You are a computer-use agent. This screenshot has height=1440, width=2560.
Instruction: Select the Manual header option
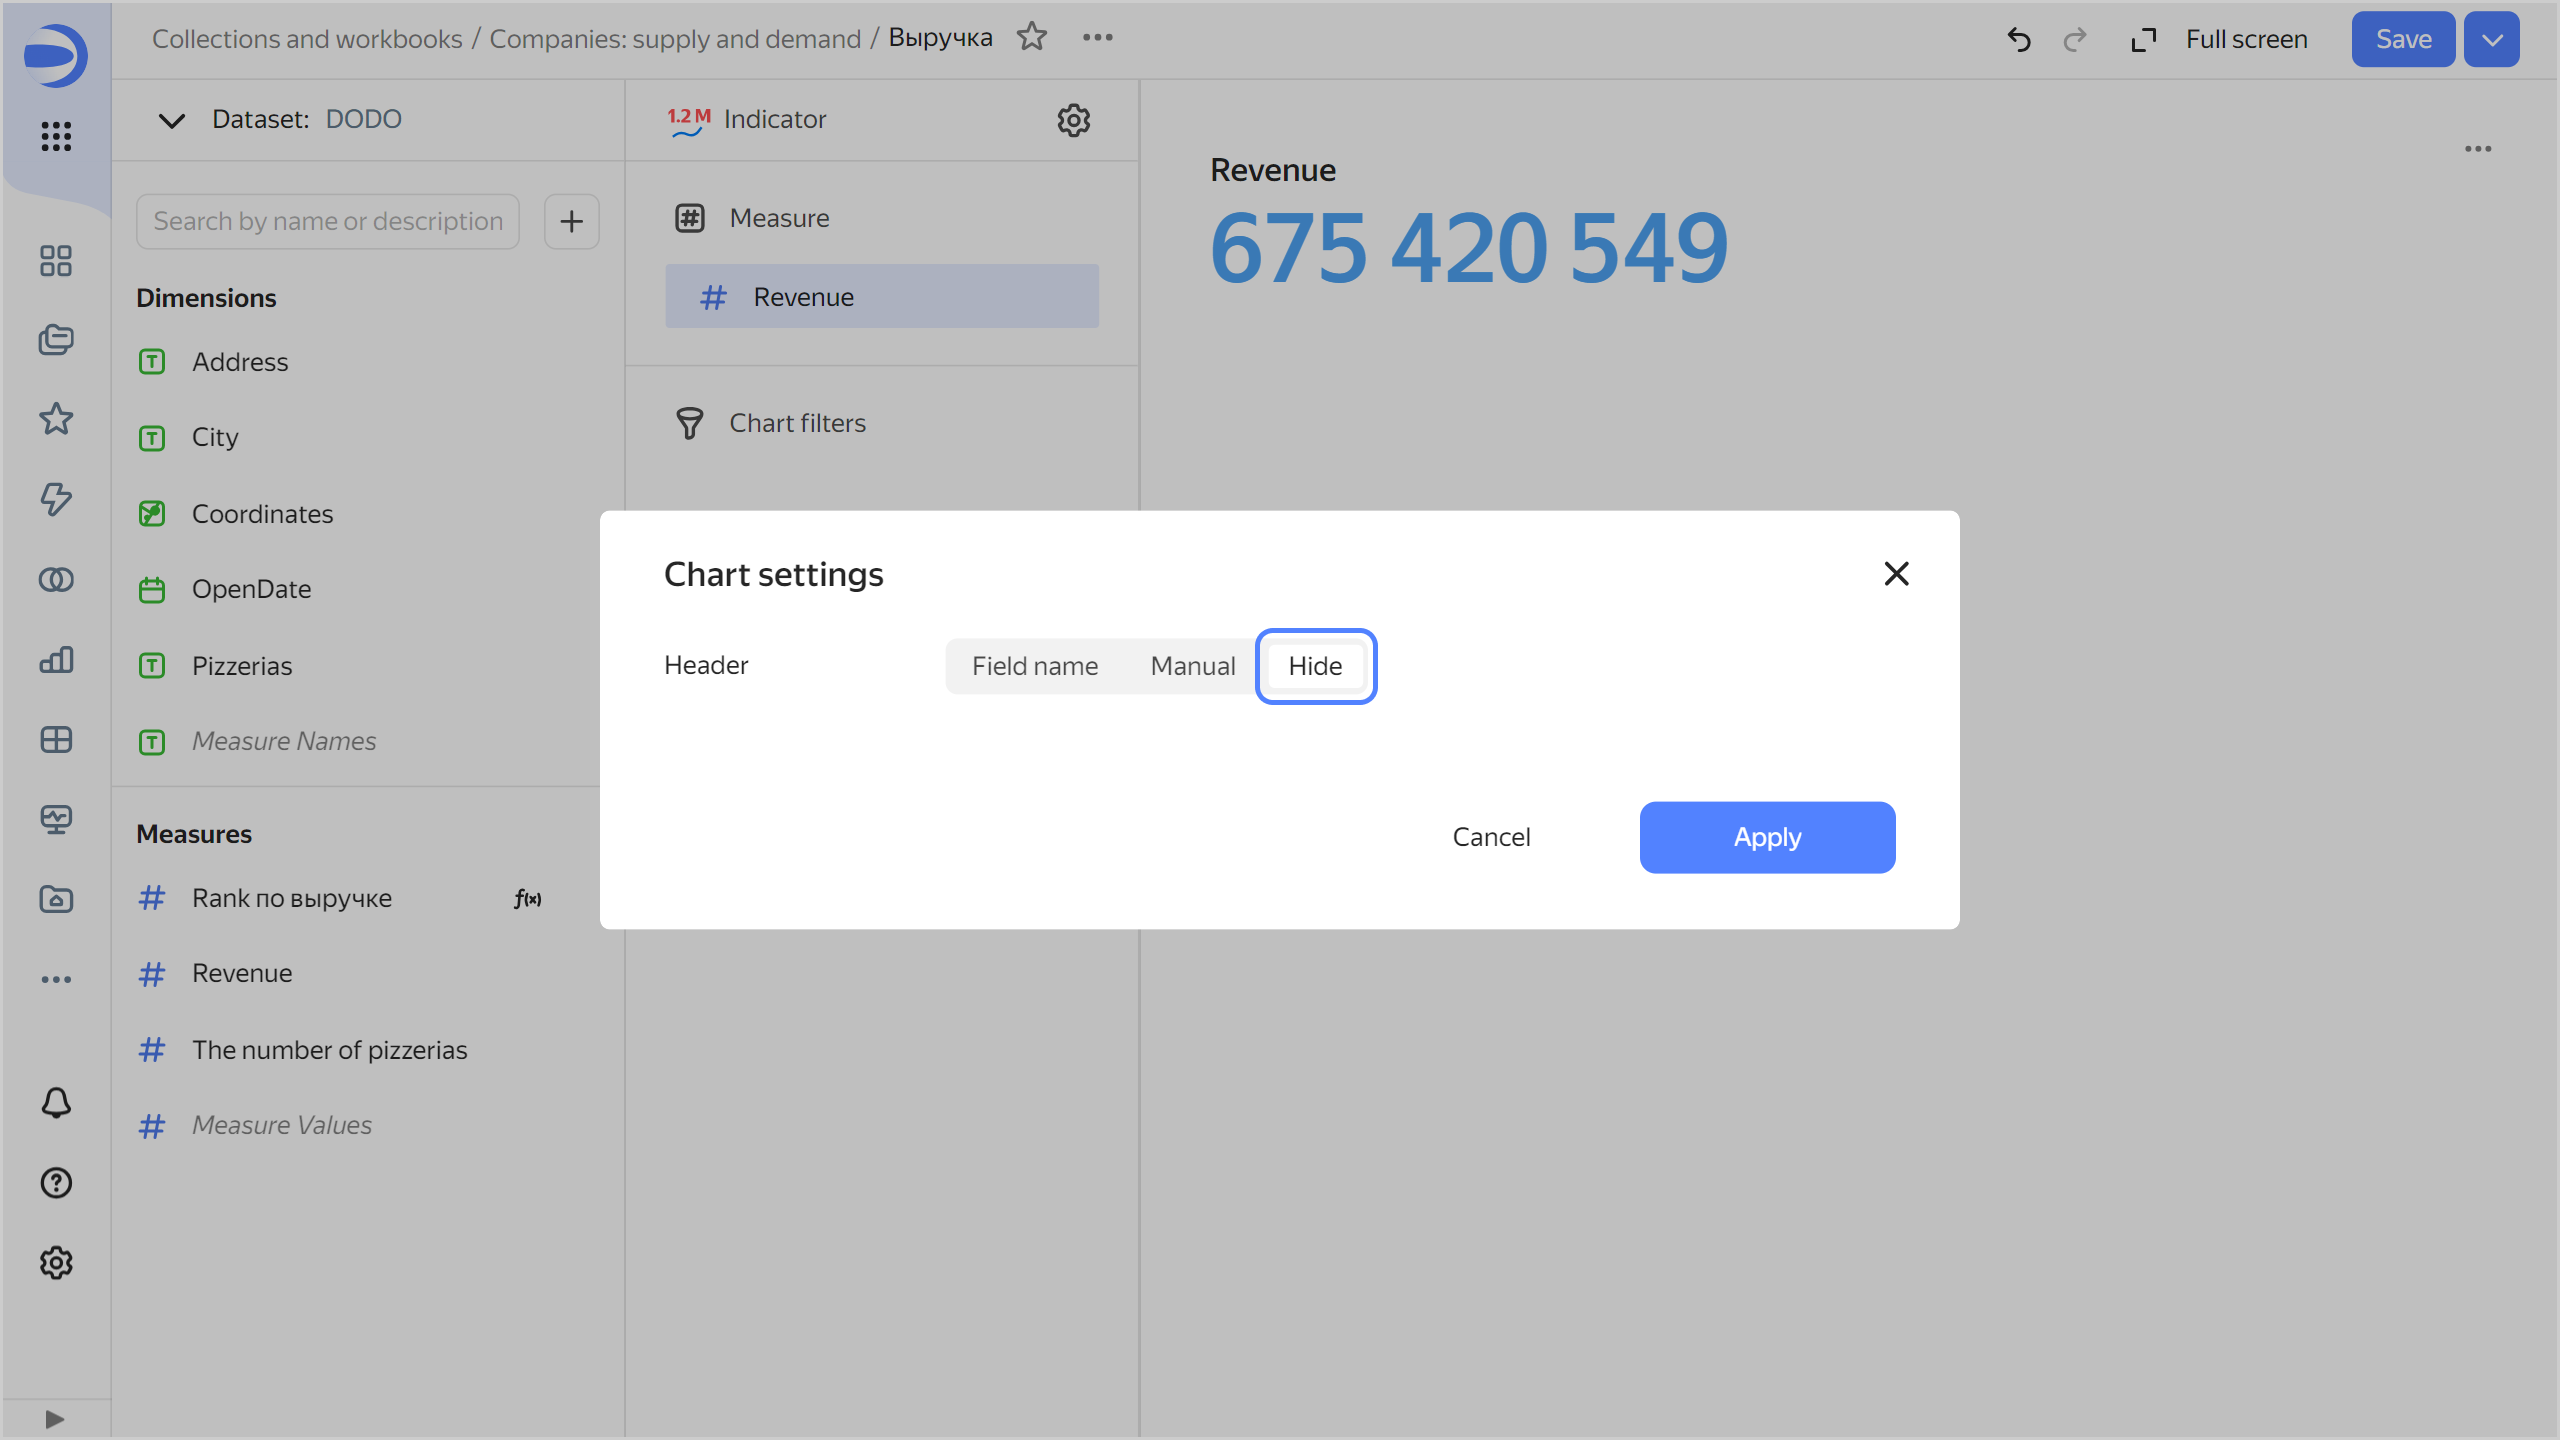click(1192, 665)
